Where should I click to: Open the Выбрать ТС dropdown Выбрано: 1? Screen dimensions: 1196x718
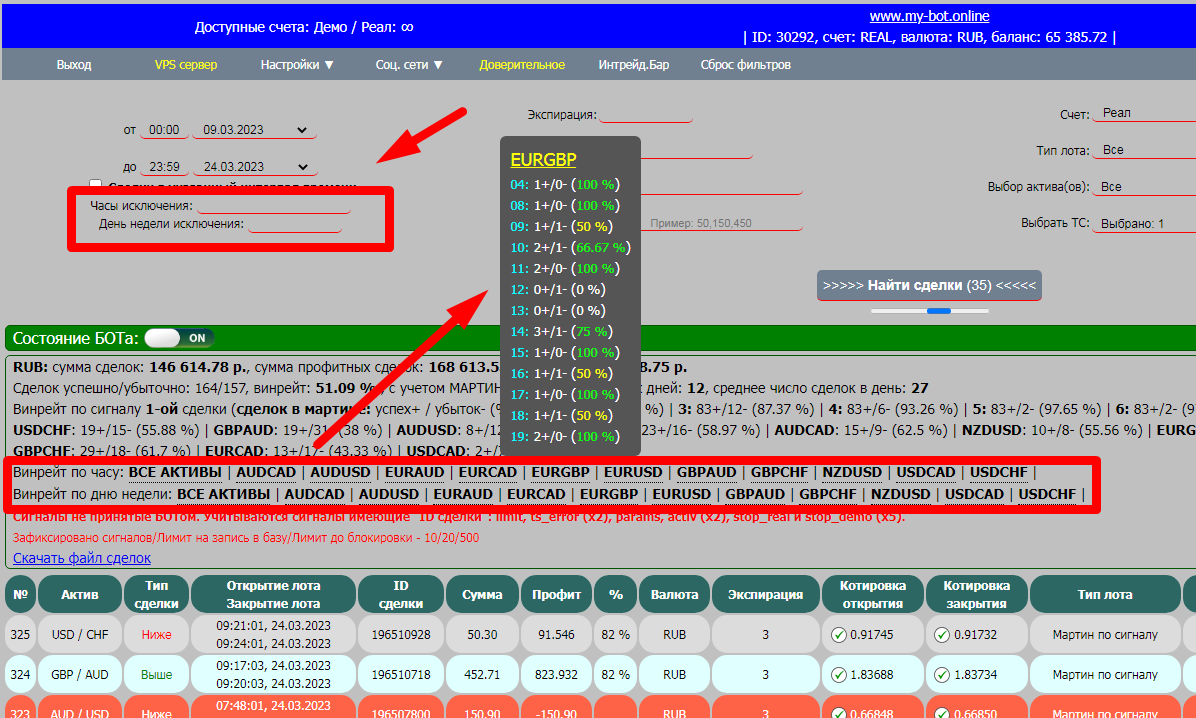click(x=1144, y=224)
